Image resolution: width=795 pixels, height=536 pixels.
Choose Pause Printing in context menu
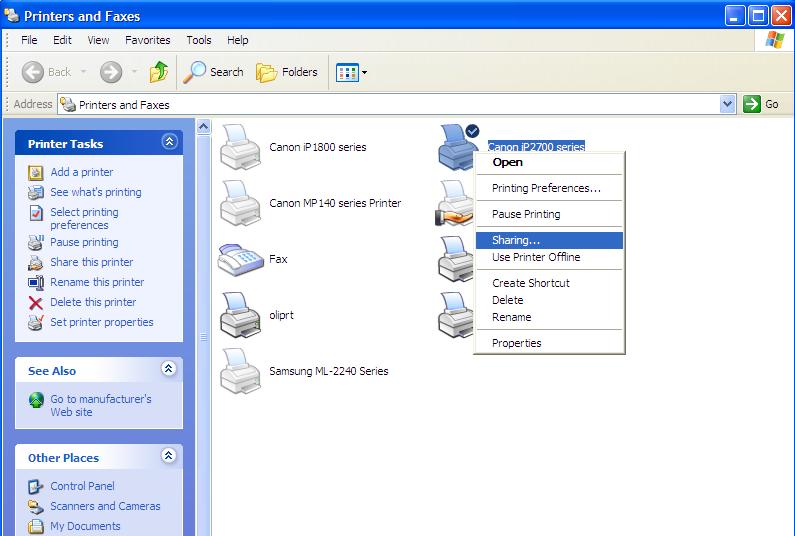point(549,214)
